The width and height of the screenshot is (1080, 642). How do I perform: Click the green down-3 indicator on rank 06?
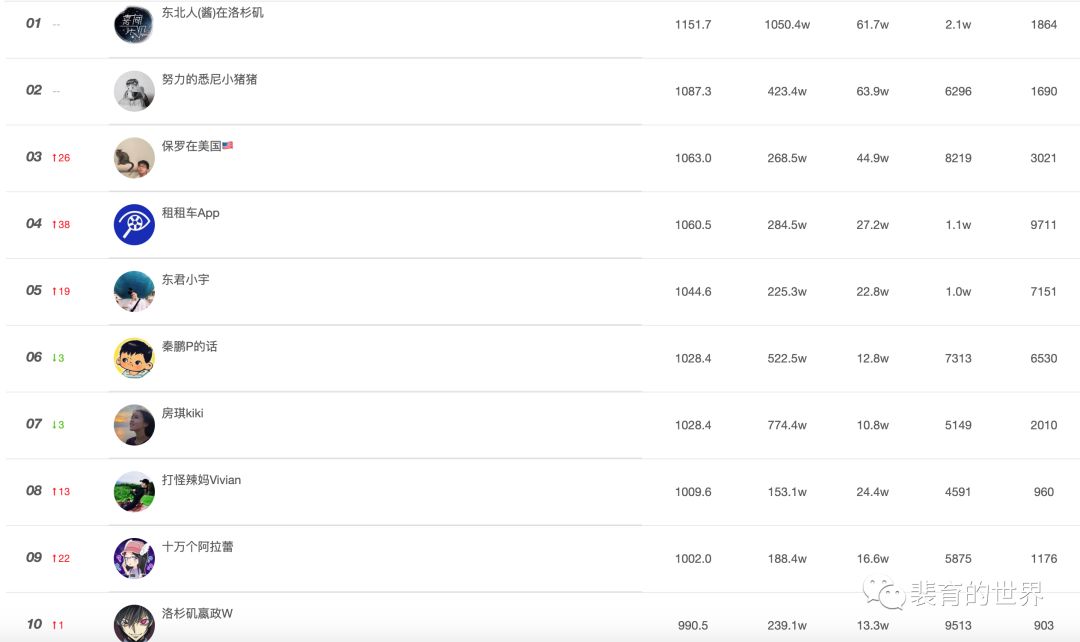(x=58, y=358)
